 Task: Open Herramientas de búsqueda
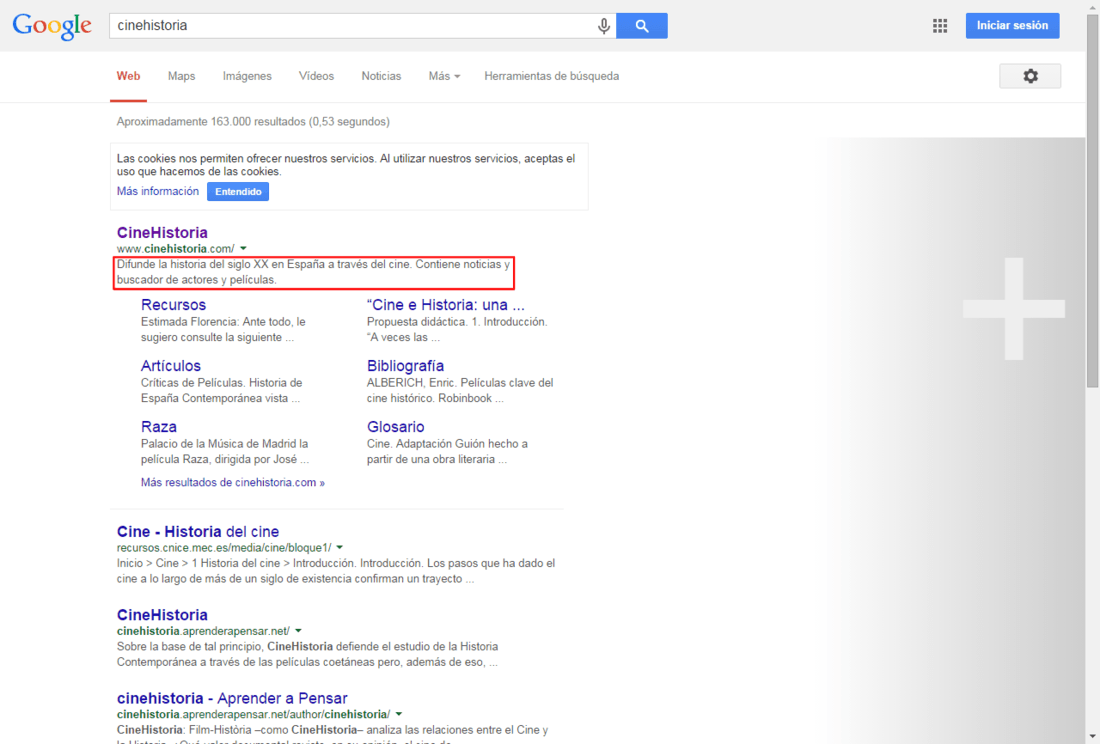tap(551, 76)
